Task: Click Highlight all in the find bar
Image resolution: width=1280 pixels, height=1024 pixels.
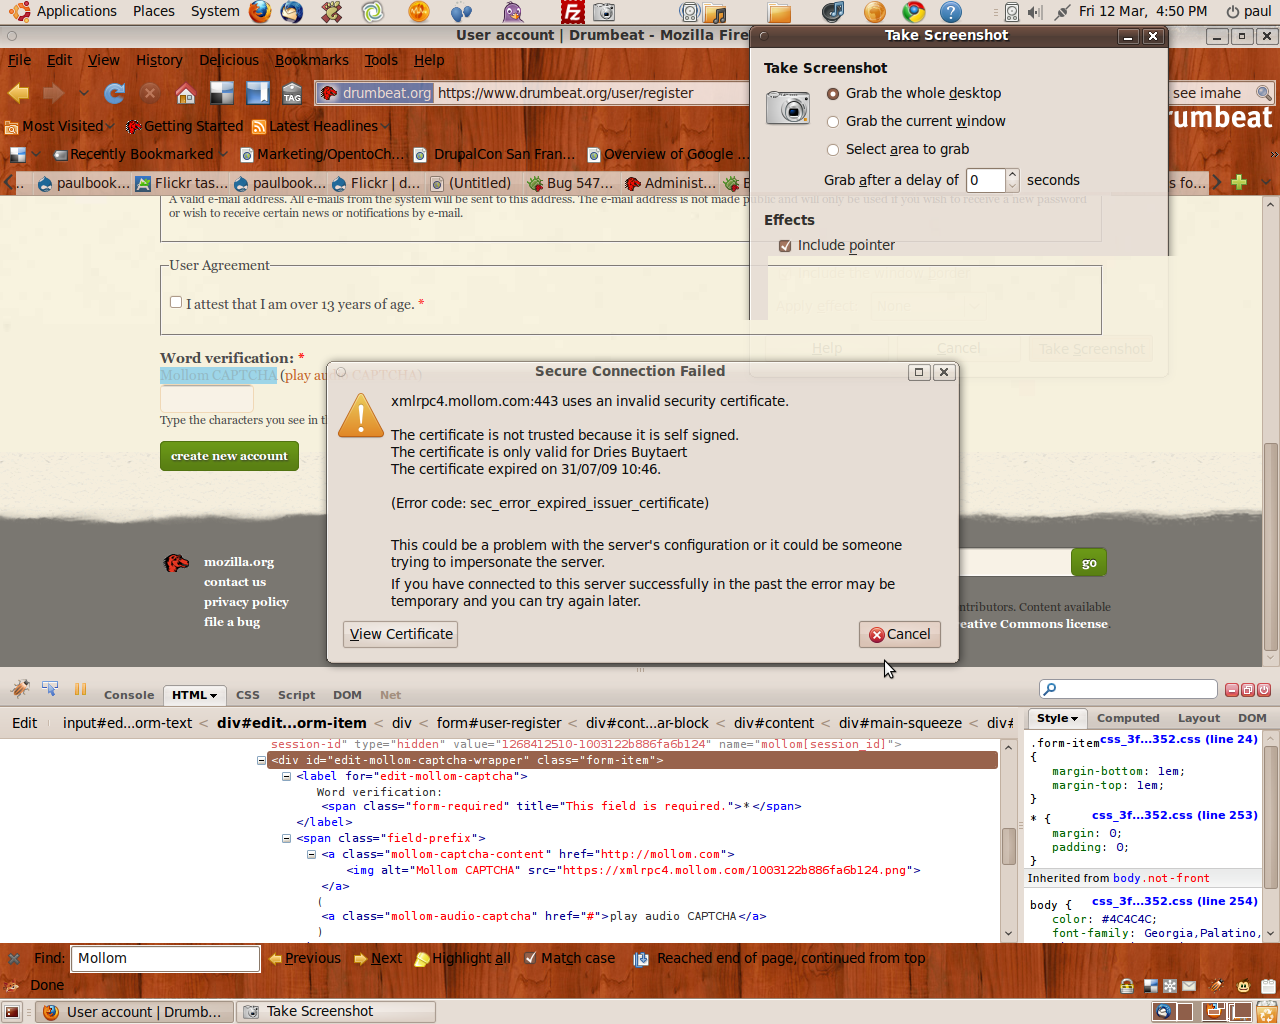Action: tap(462, 958)
